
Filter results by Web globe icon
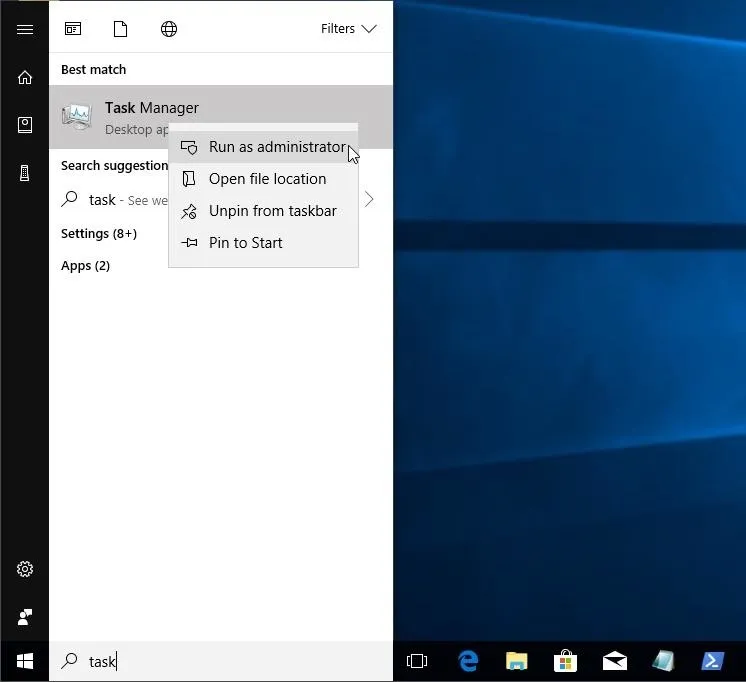point(169,29)
